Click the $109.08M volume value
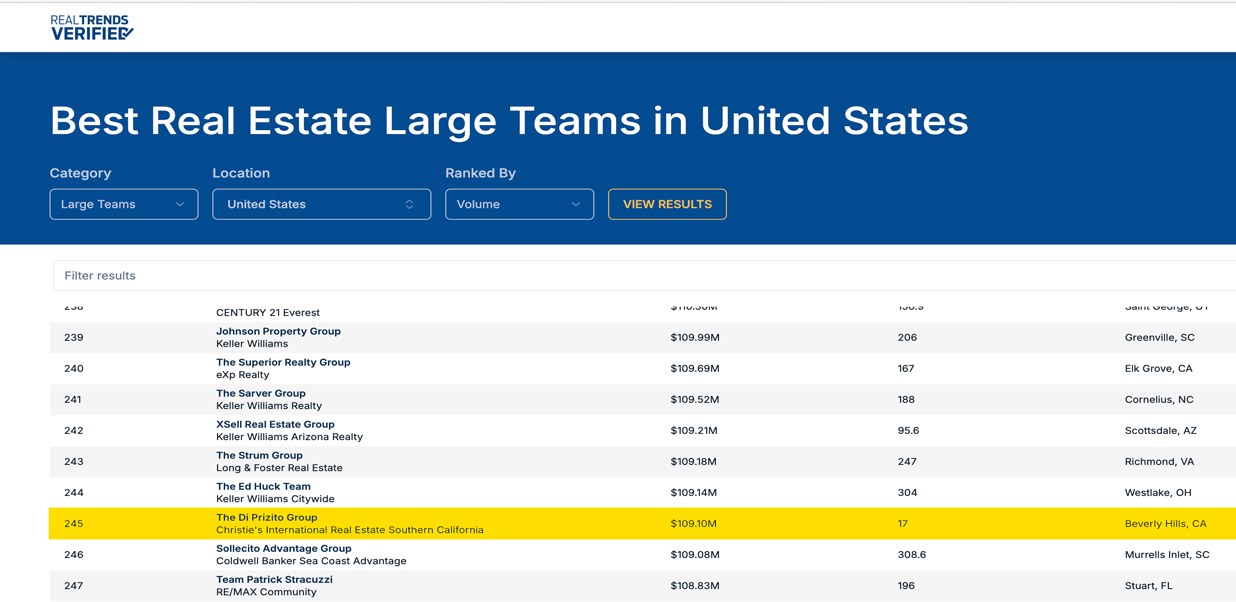The image size is (1236, 602). (x=695, y=555)
